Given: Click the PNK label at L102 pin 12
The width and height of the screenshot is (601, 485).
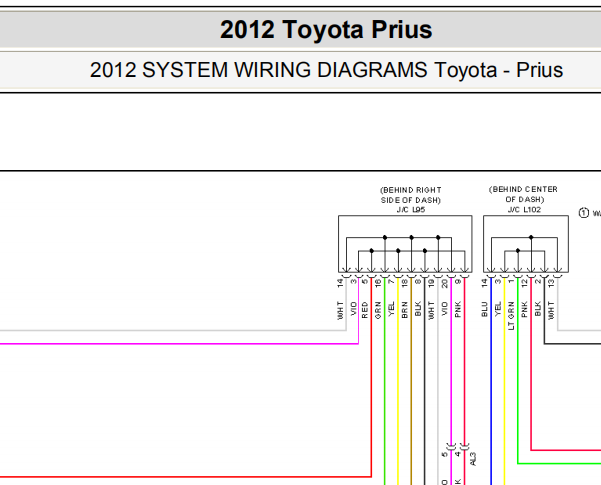Looking at the screenshot, I should tap(524, 310).
